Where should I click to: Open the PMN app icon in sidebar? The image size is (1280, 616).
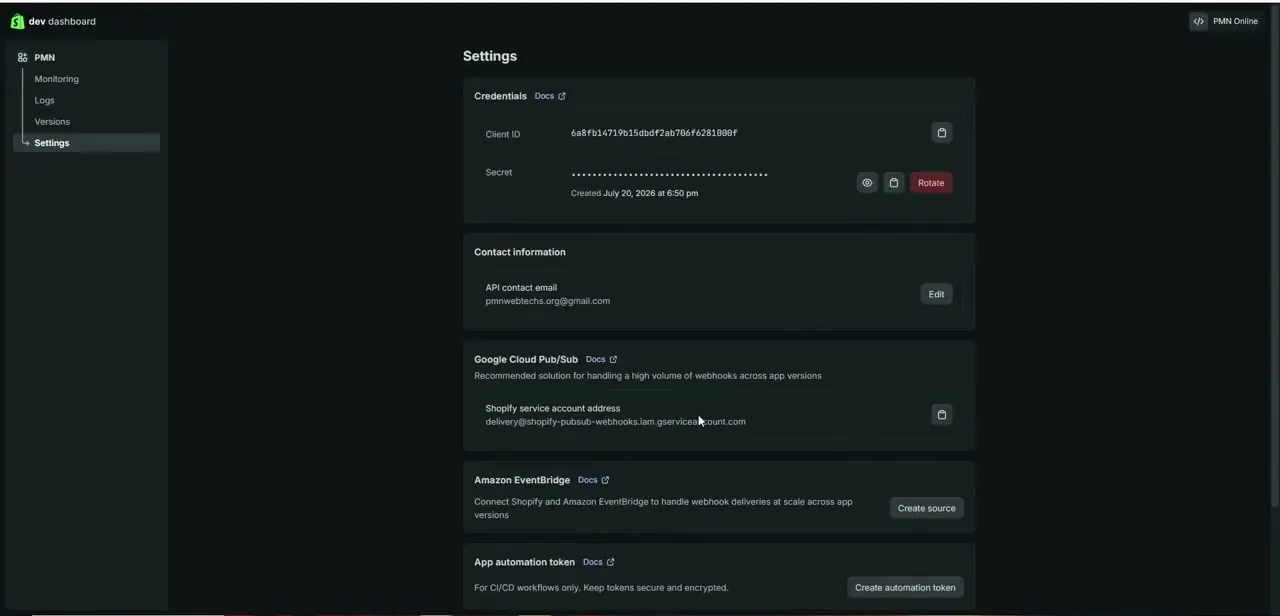pos(22,58)
